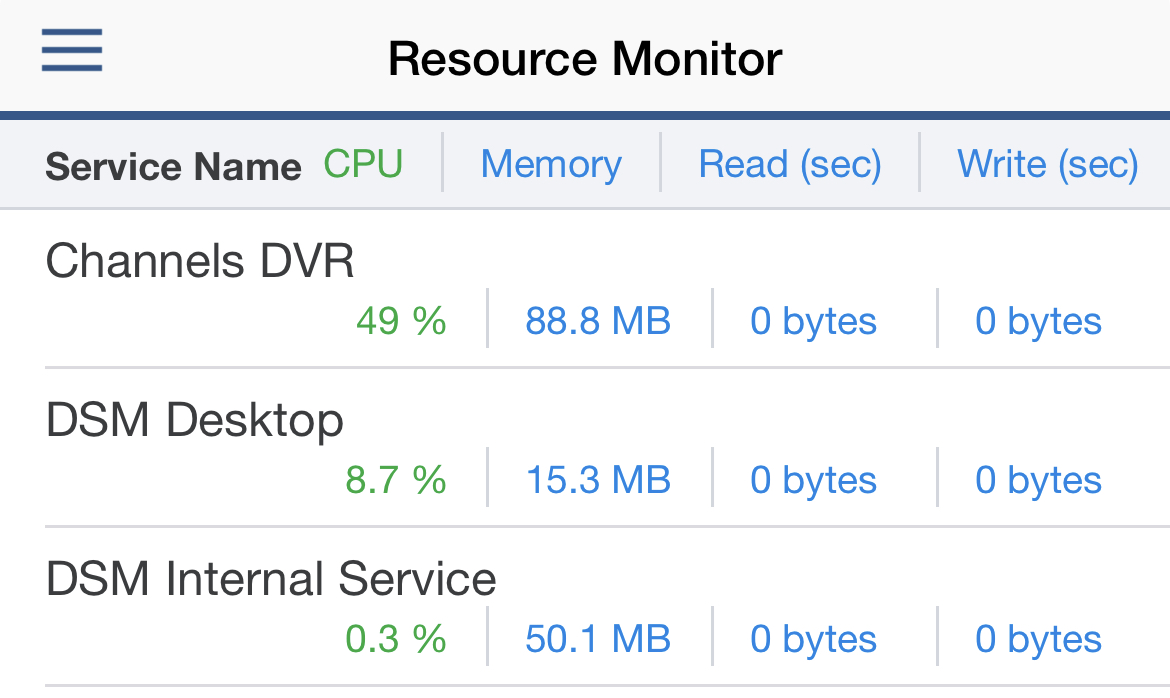Select the DSM Internal Service row
The image size is (1170, 698).
click(271, 579)
